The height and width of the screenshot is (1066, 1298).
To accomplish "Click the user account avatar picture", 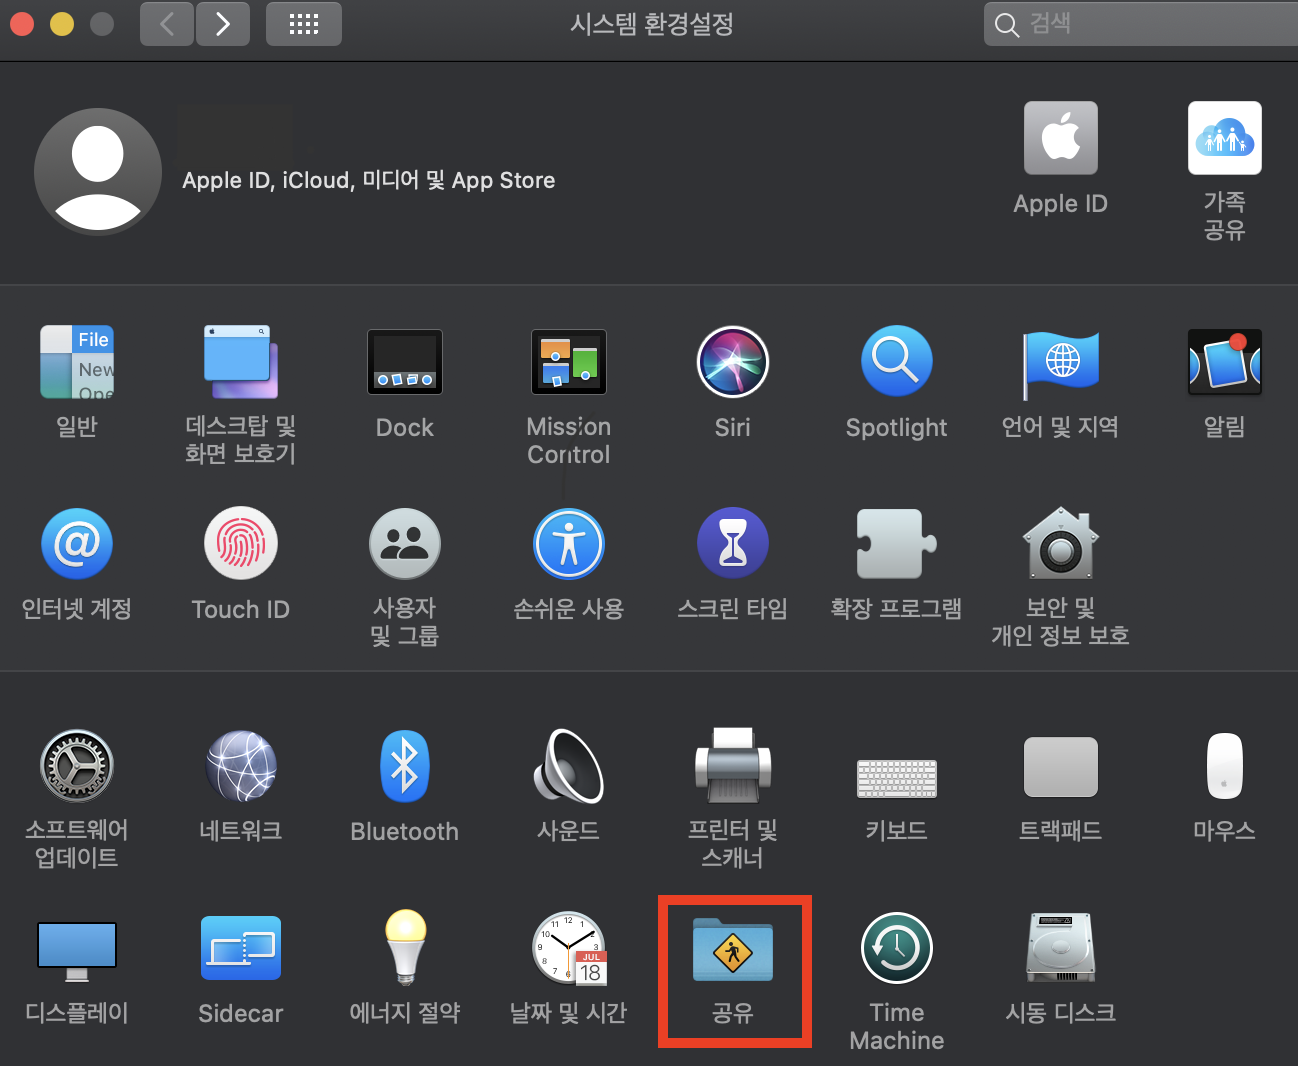I will tap(98, 172).
